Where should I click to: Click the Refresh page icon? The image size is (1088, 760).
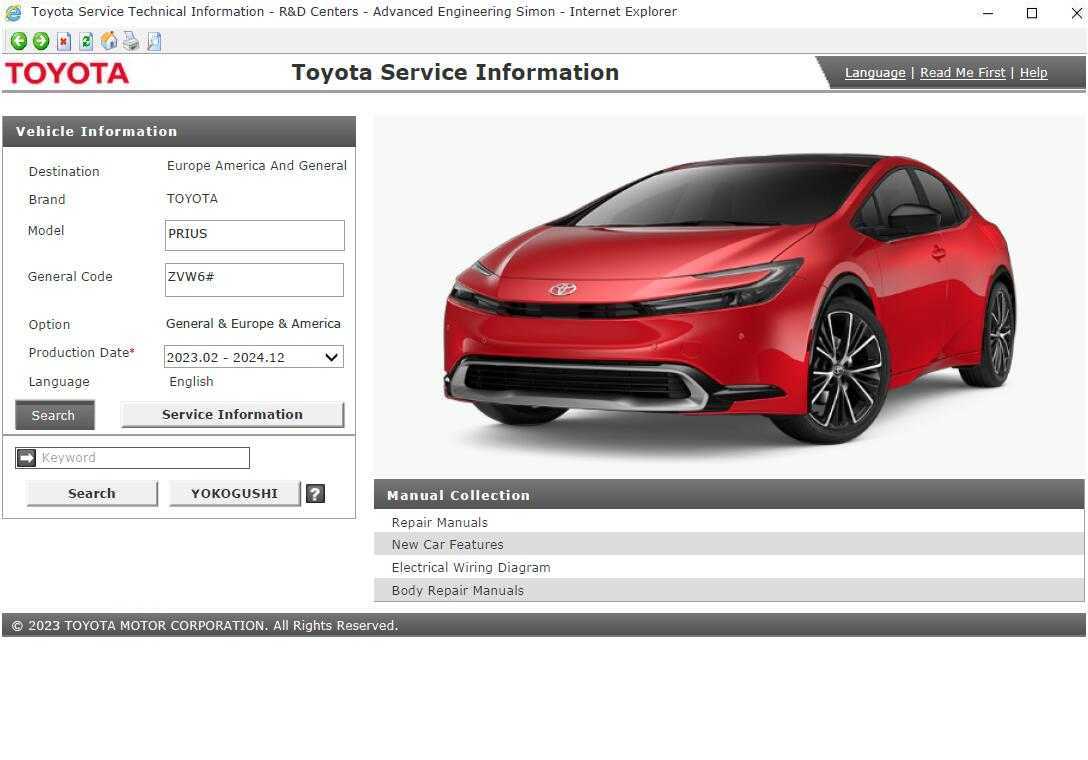86,42
